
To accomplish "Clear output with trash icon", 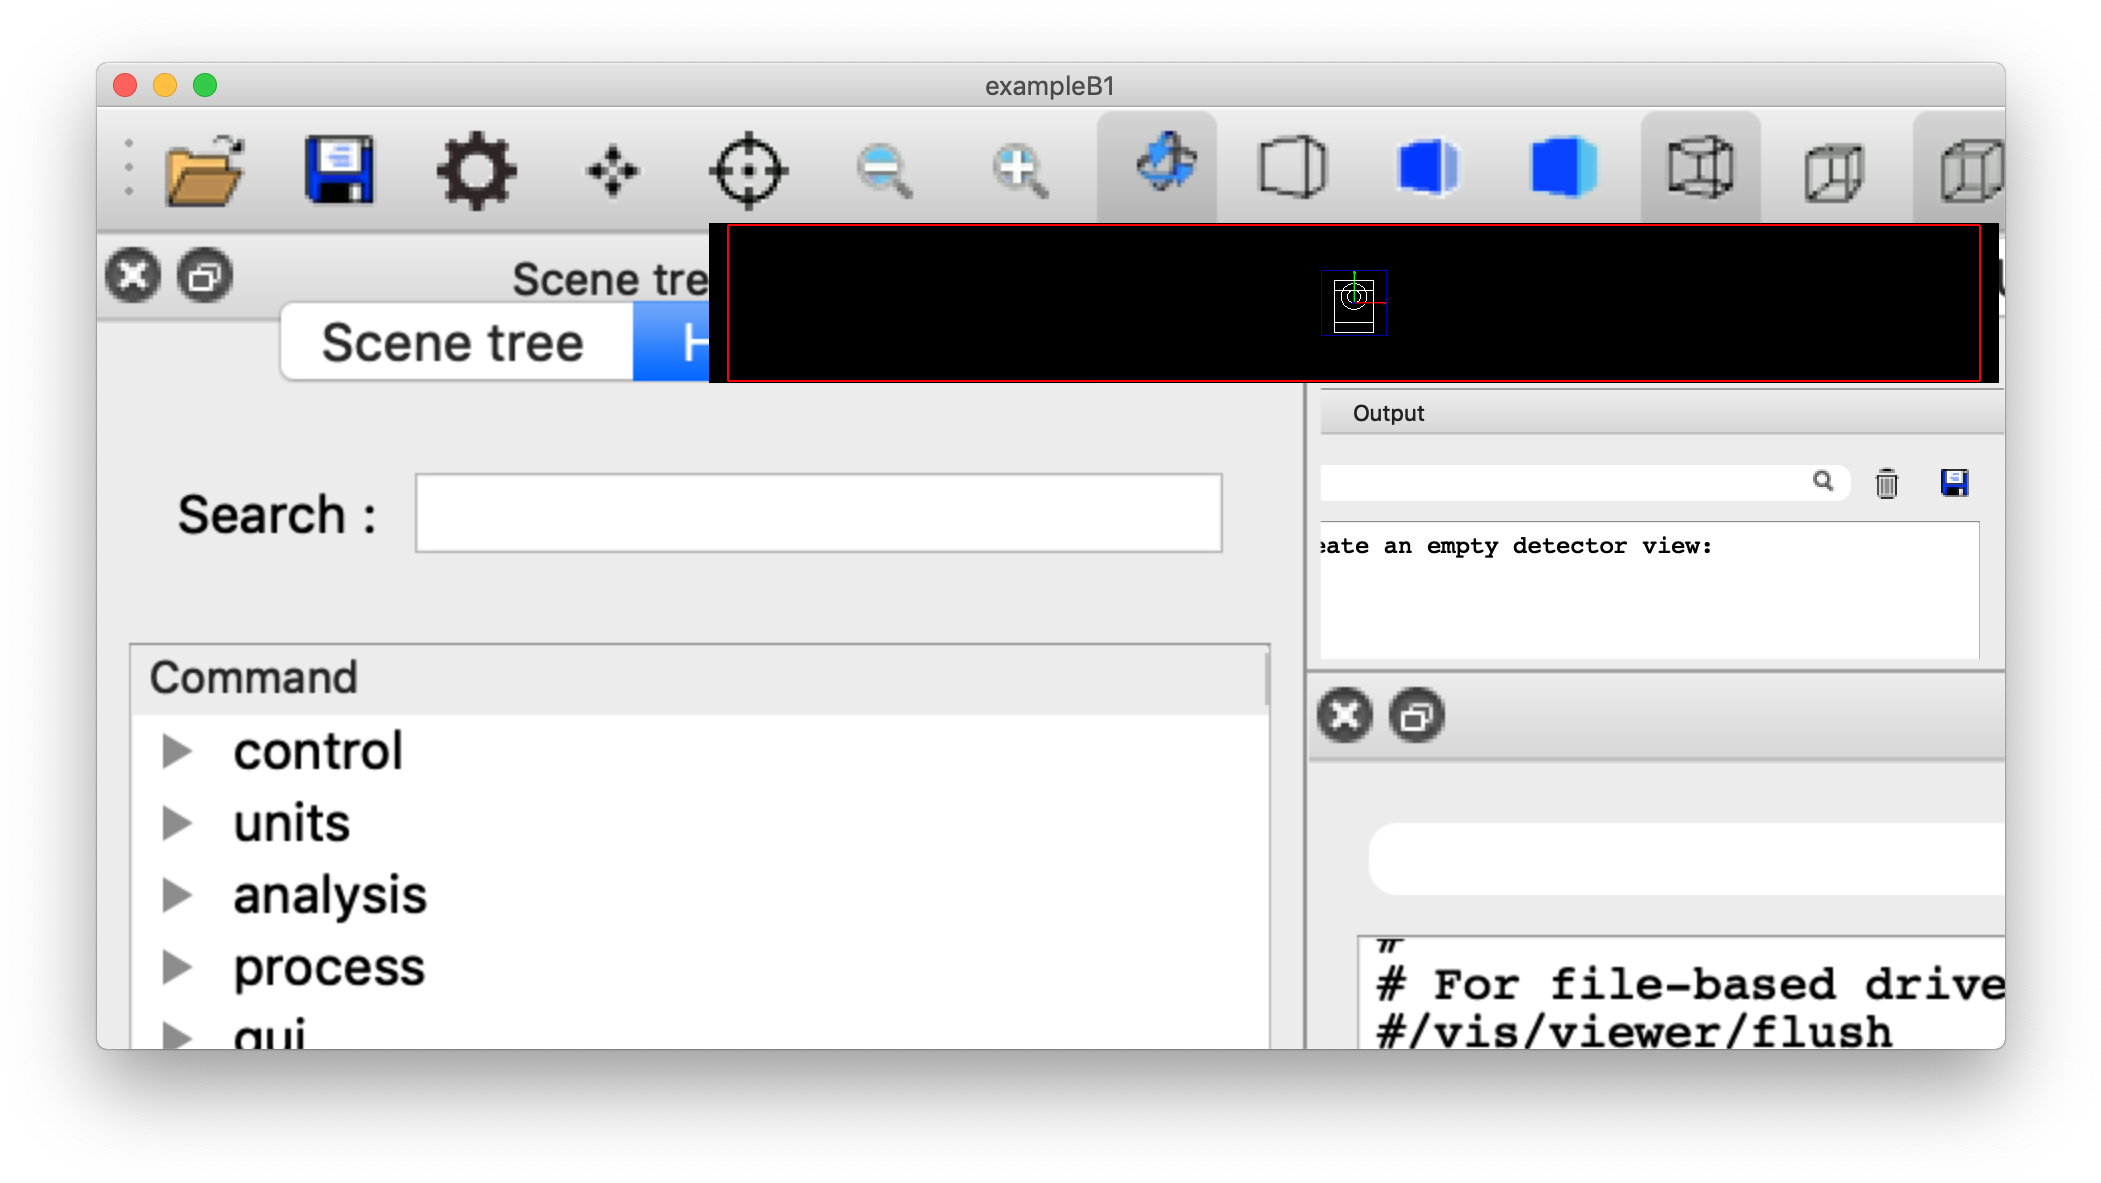I will click(x=1886, y=484).
